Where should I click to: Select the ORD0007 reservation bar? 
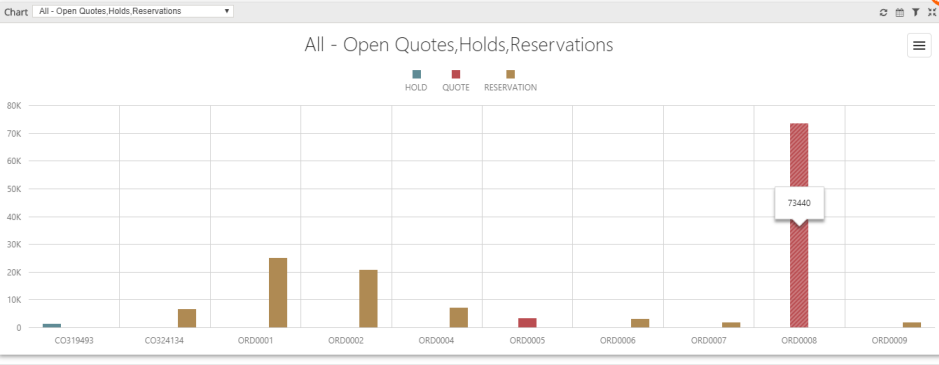point(731,325)
